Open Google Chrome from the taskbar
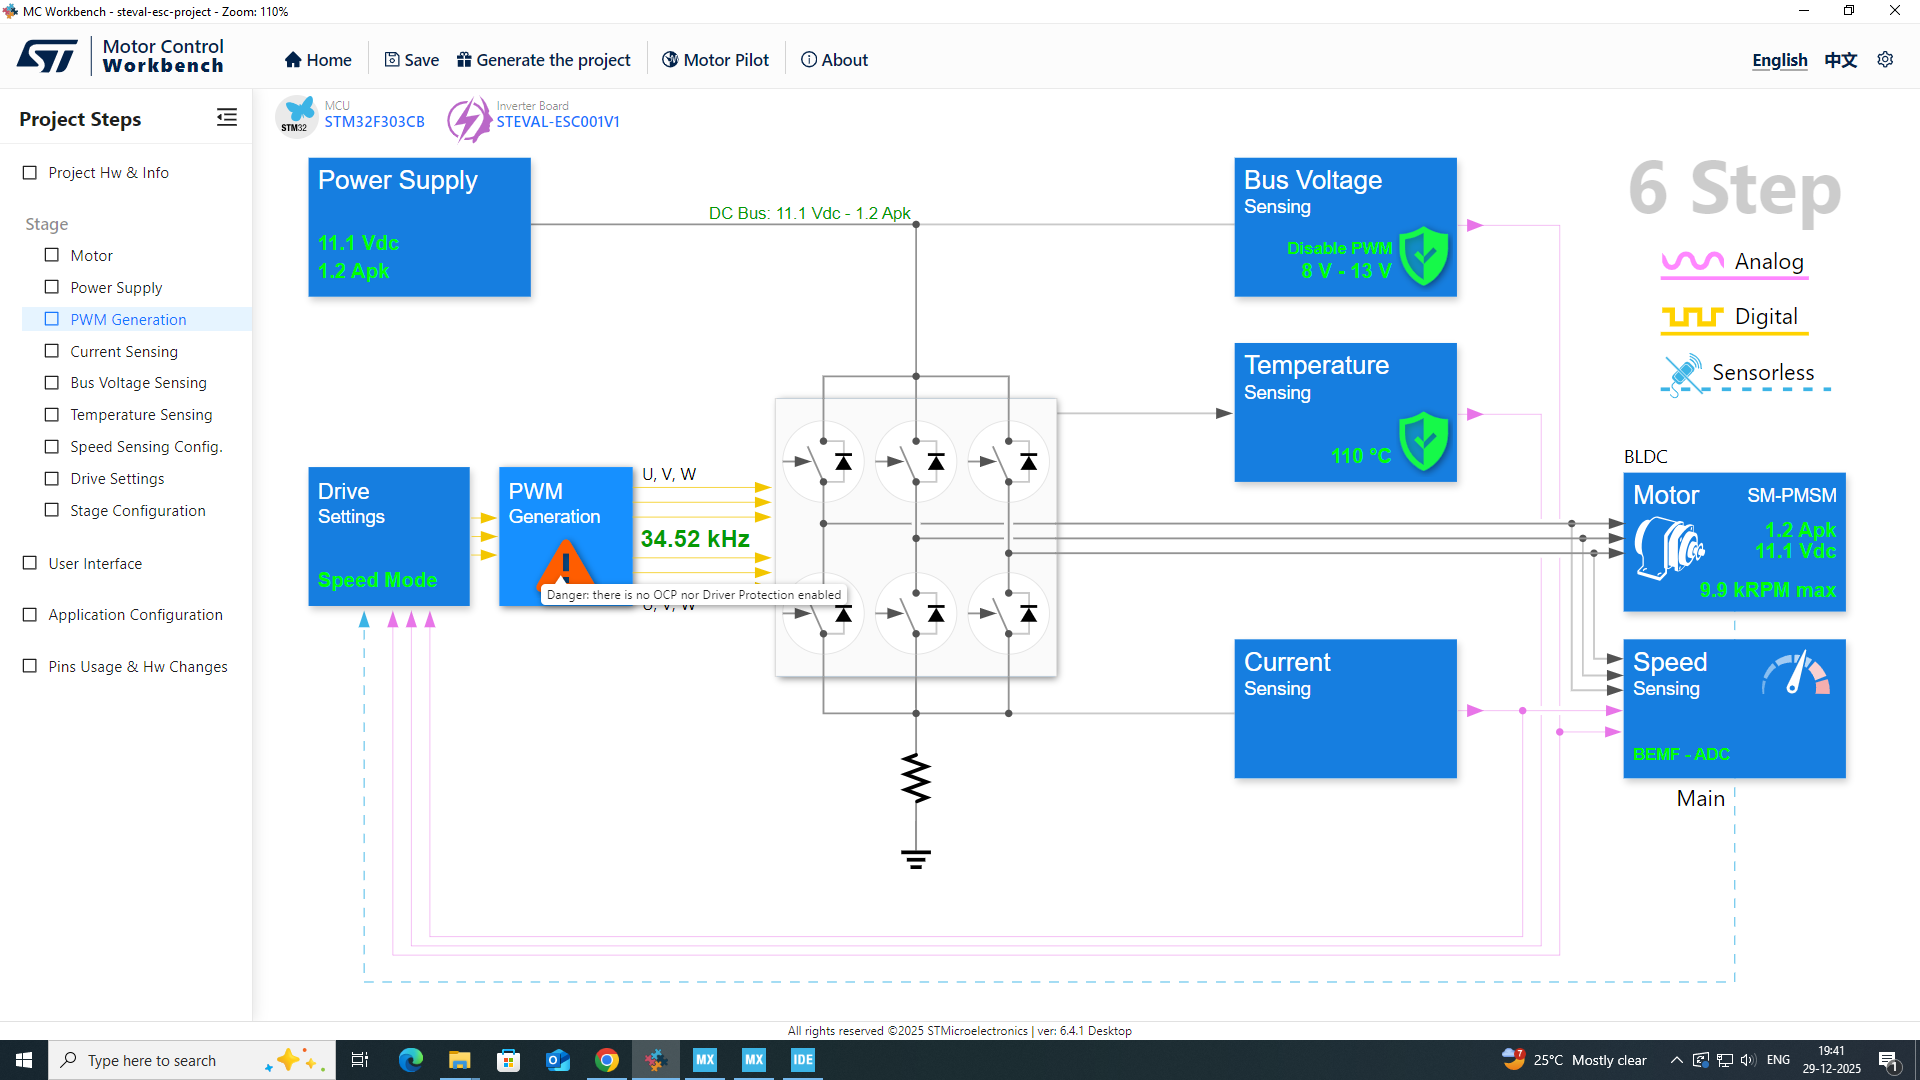Screen dimensions: 1920x1080 [607, 1060]
